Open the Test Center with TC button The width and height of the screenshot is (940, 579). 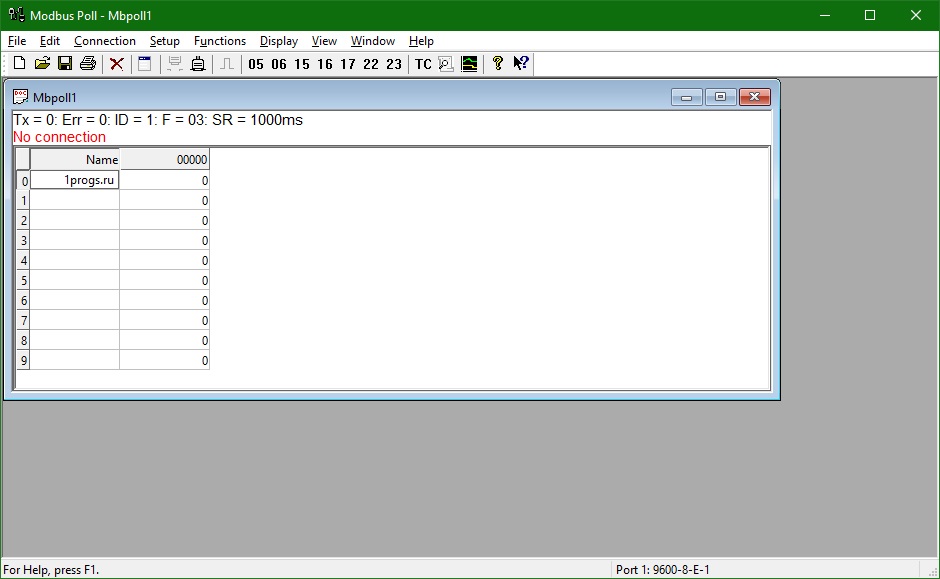[x=421, y=63]
